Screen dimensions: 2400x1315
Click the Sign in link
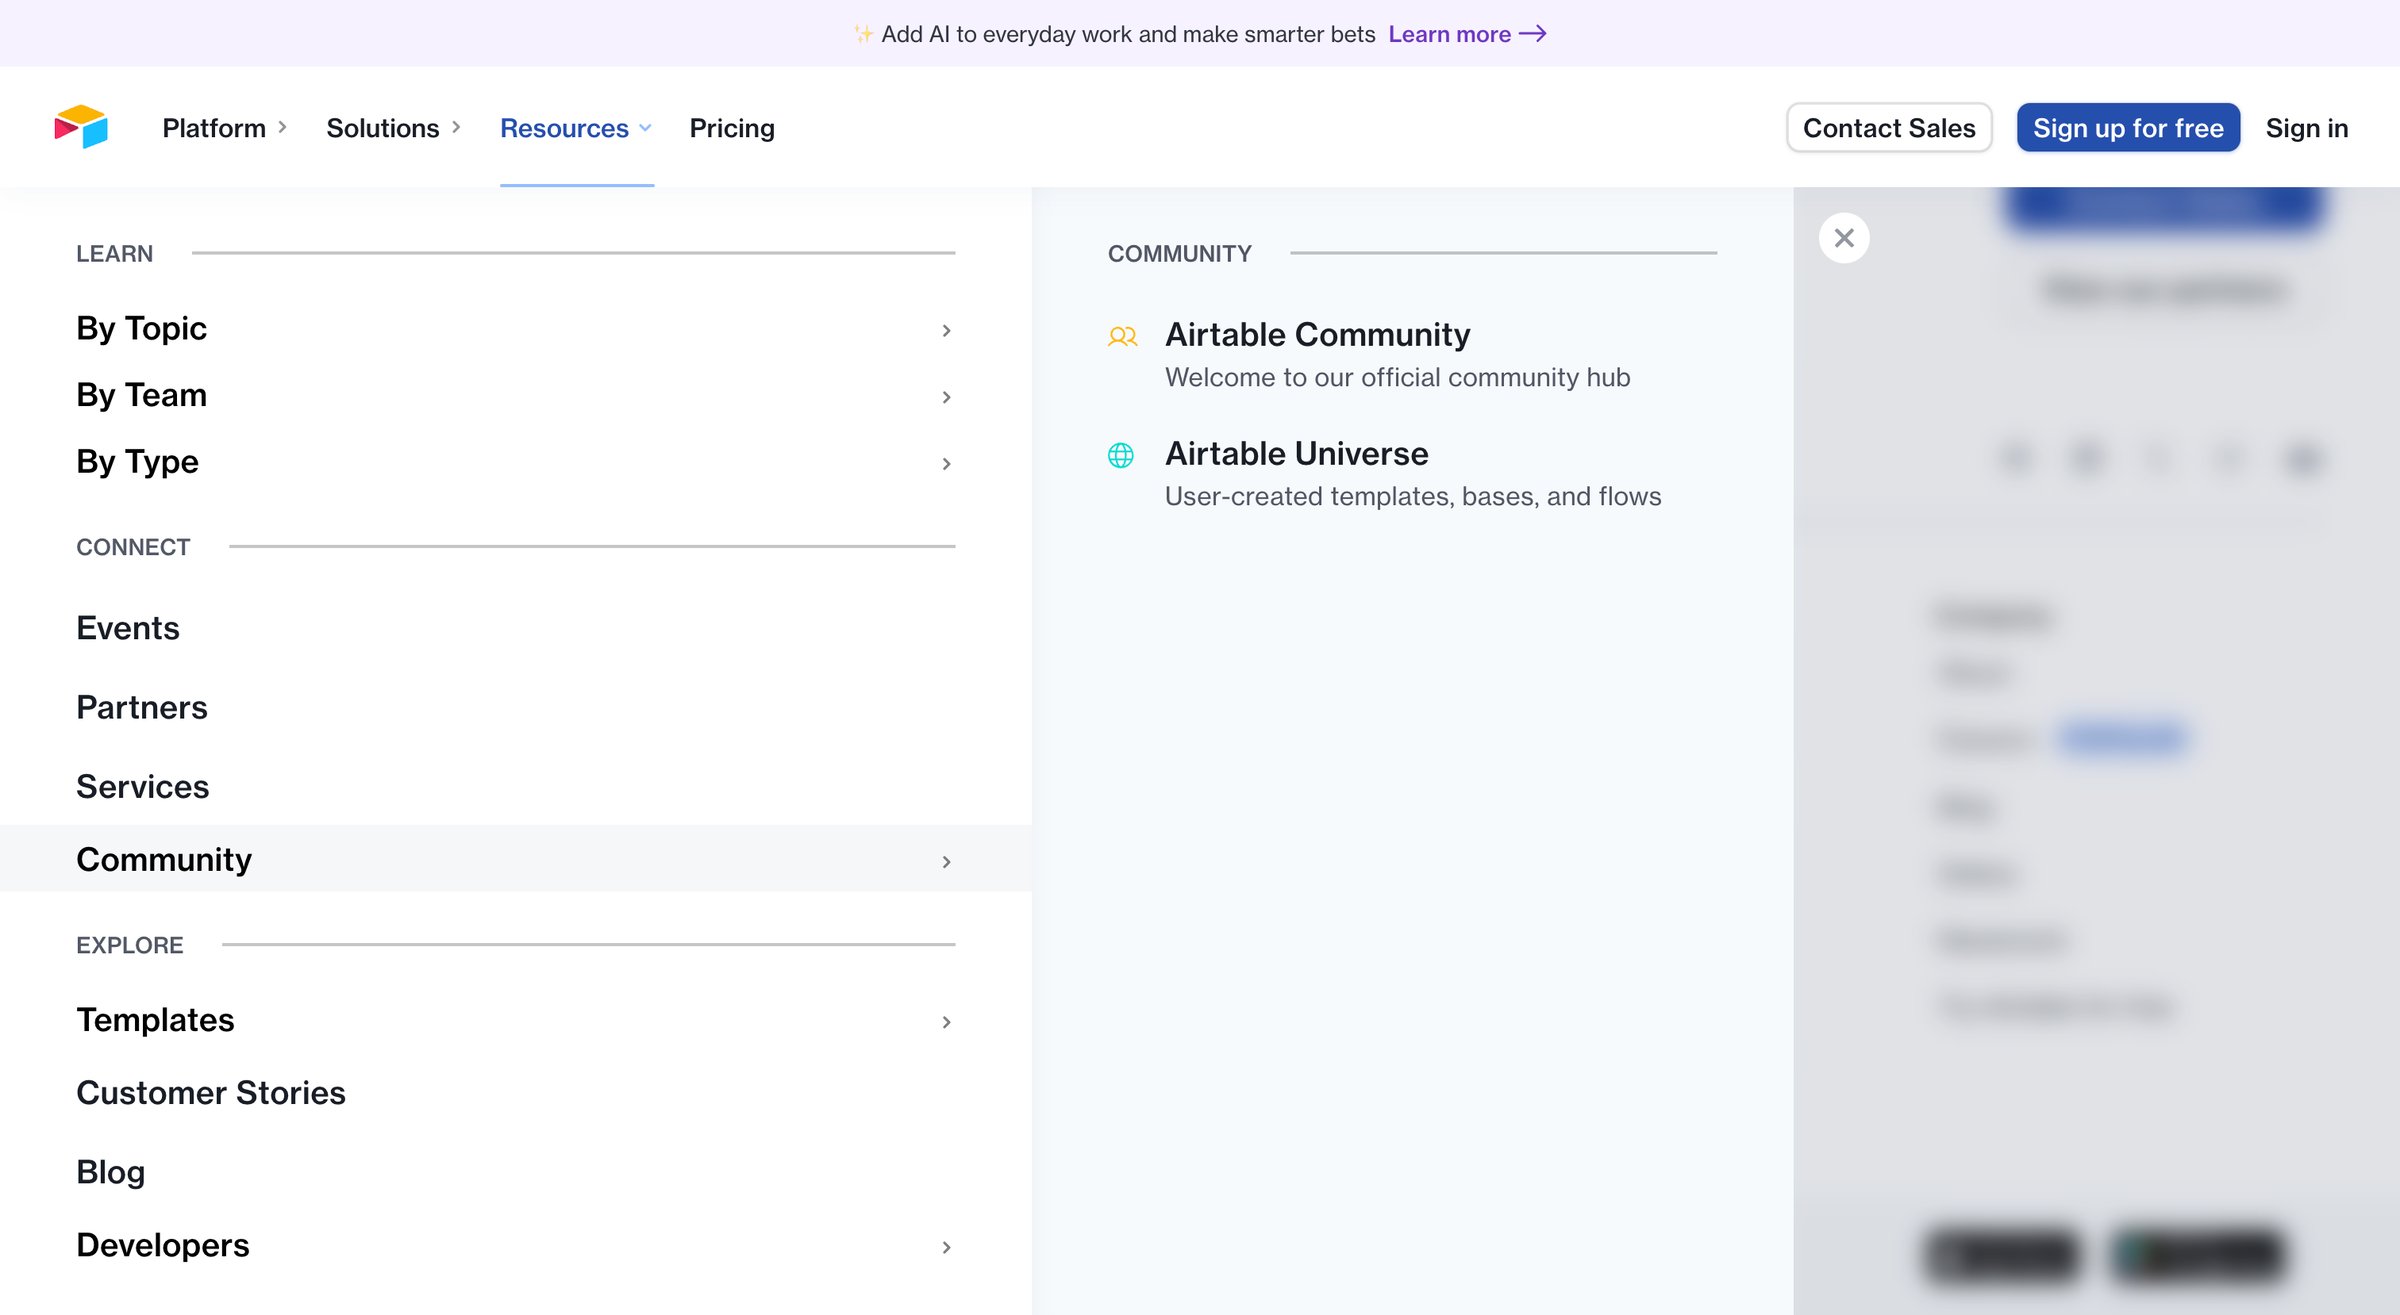2307,128
